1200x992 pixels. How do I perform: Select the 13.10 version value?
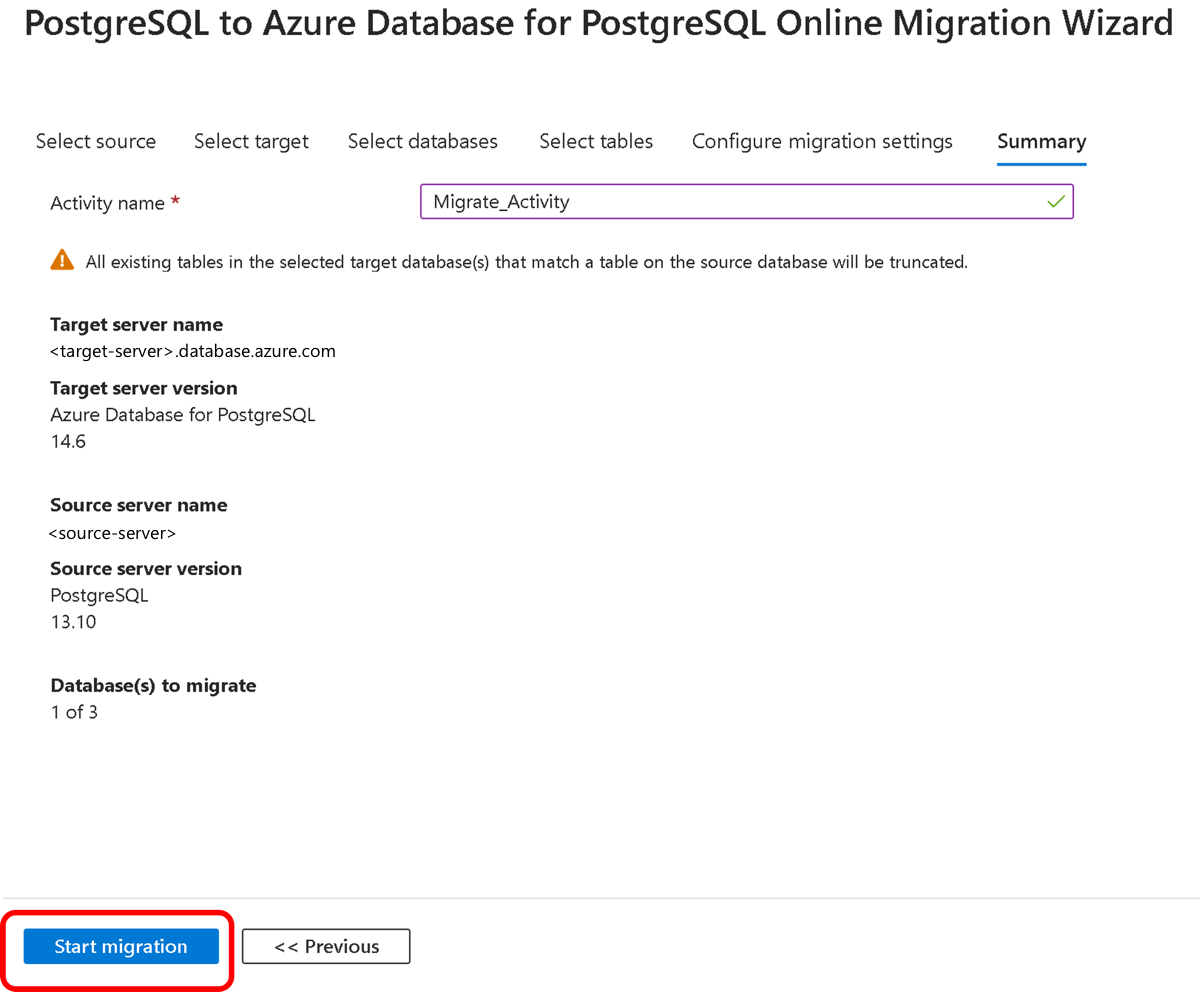tap(73, 622)
